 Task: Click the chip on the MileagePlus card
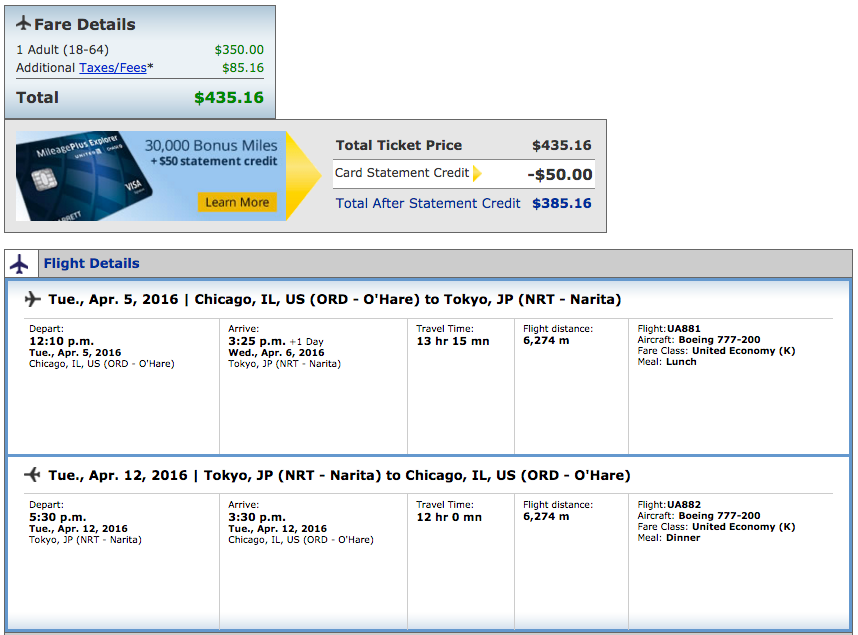coord(42,182)
